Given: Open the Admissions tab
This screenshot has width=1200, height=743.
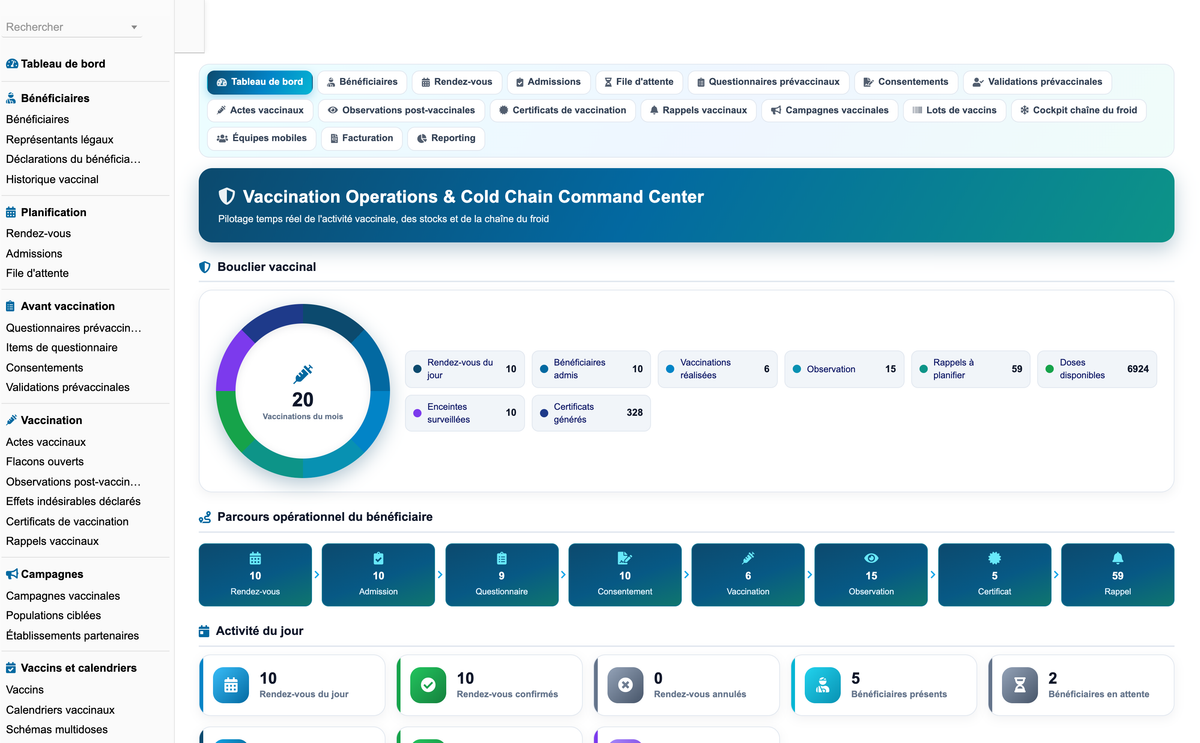Looking at the screenshot, I should (x=548, y=82).
